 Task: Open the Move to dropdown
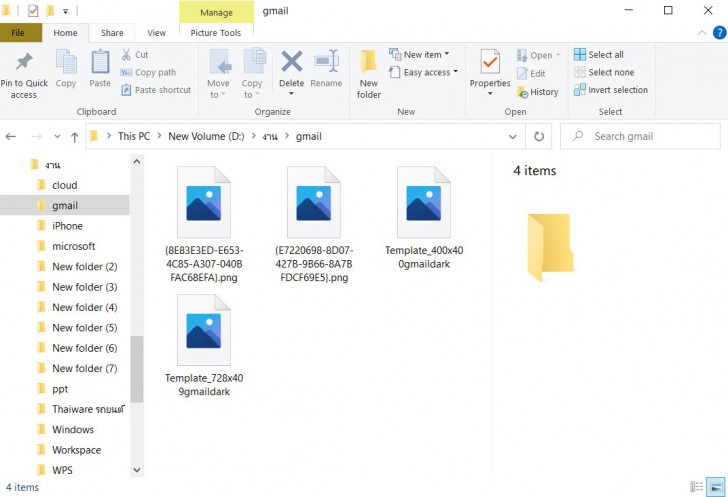[x=218, y=74]
